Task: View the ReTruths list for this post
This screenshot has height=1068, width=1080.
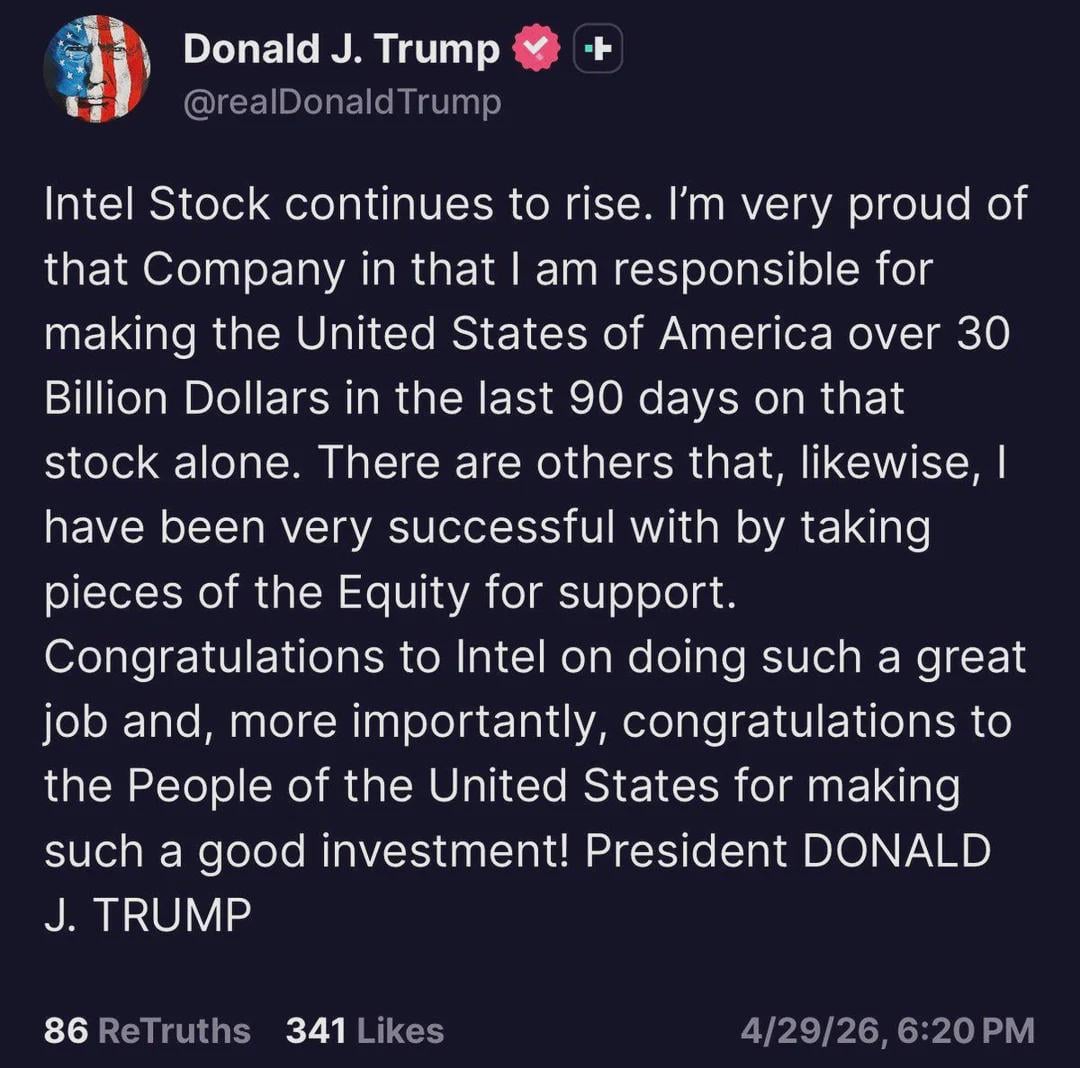Action: coord(175,1030)
